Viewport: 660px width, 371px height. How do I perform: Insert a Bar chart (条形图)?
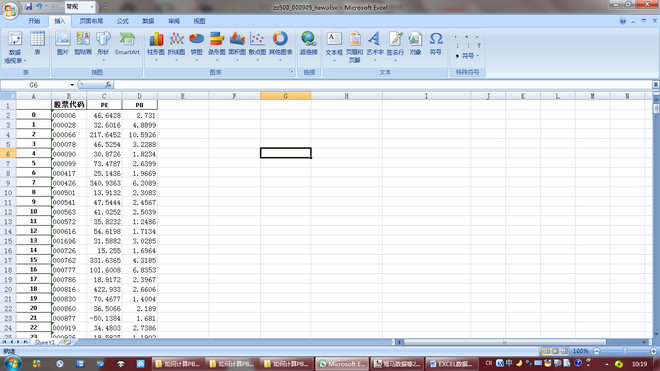click(217, 45)
